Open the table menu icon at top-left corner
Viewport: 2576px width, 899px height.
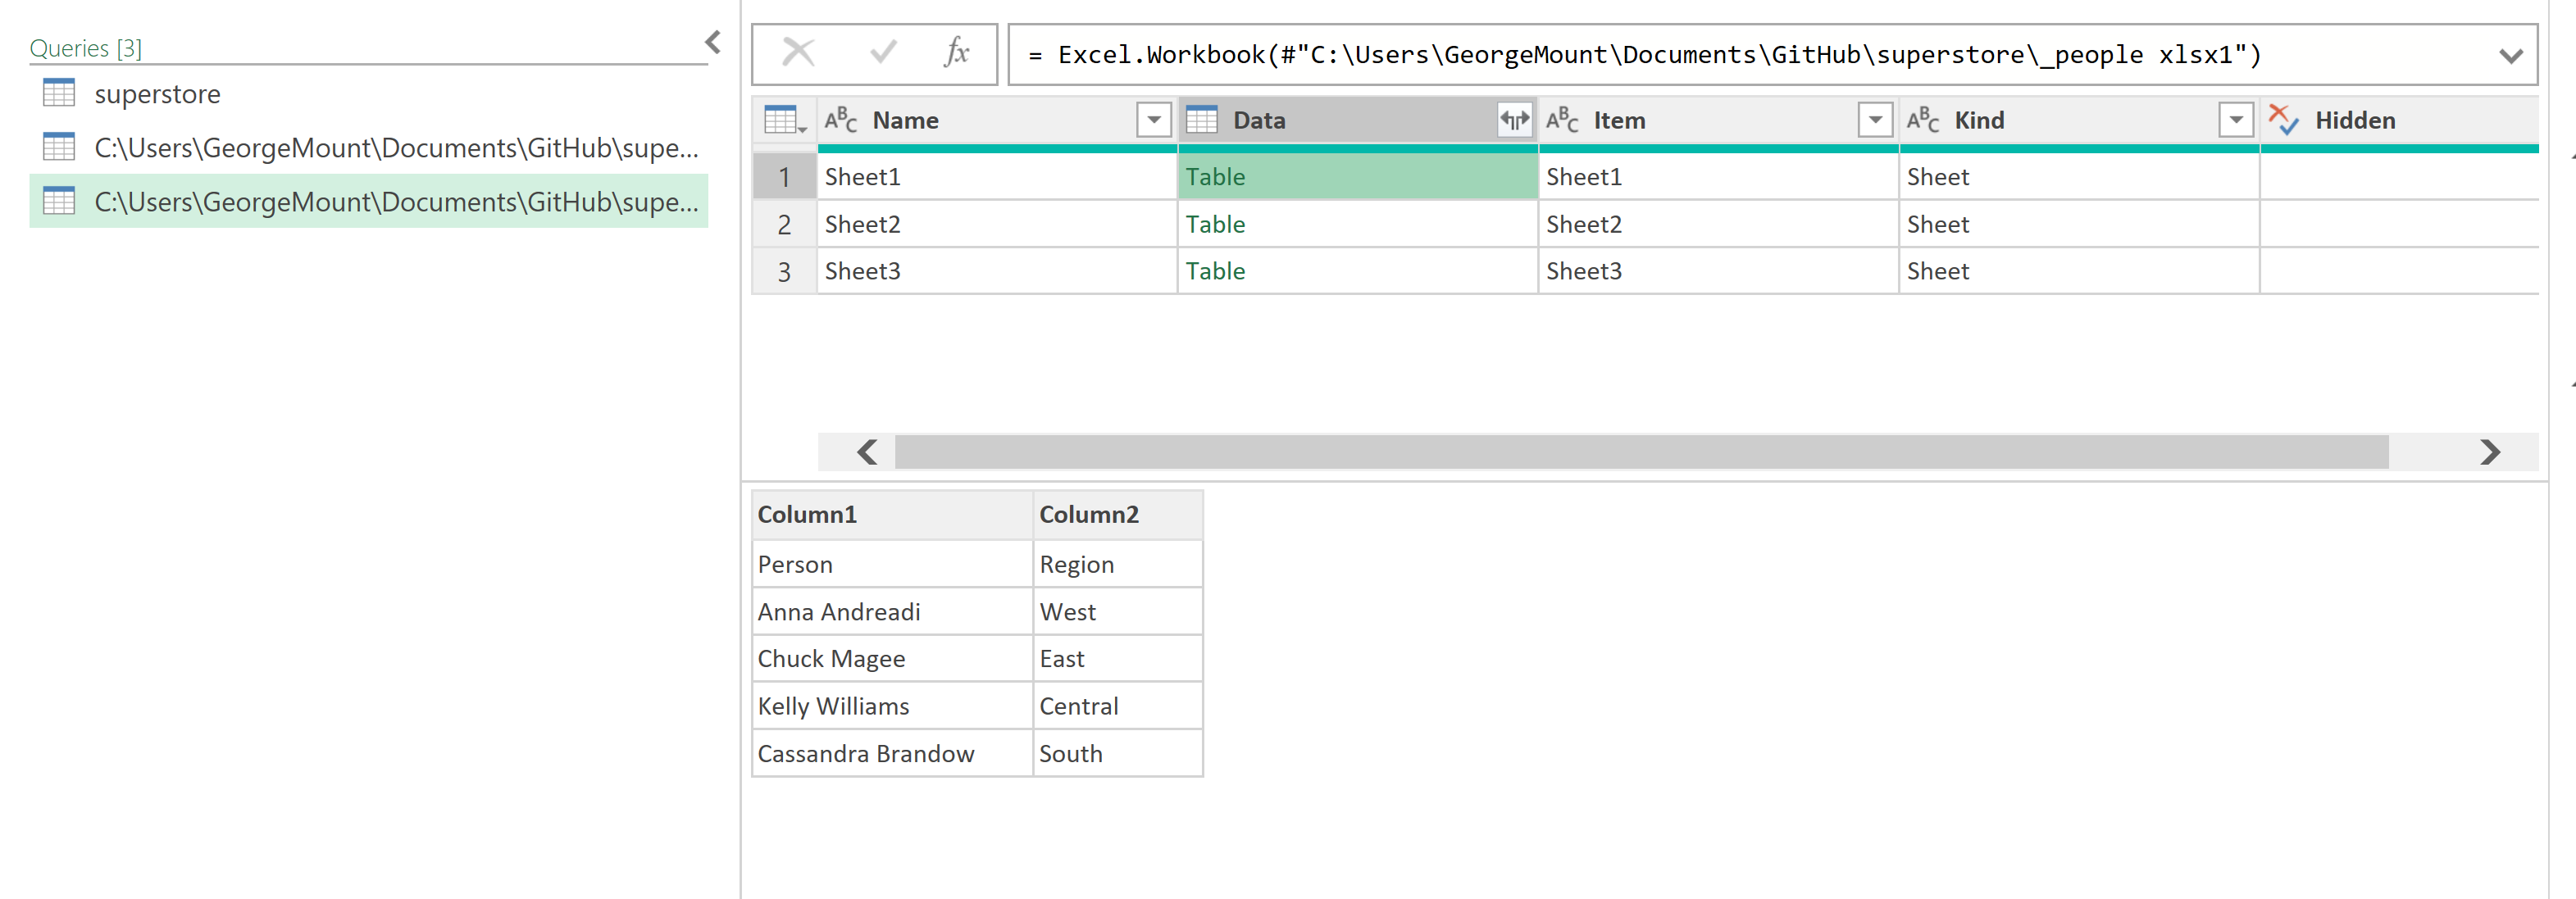[x=784, y=120]
